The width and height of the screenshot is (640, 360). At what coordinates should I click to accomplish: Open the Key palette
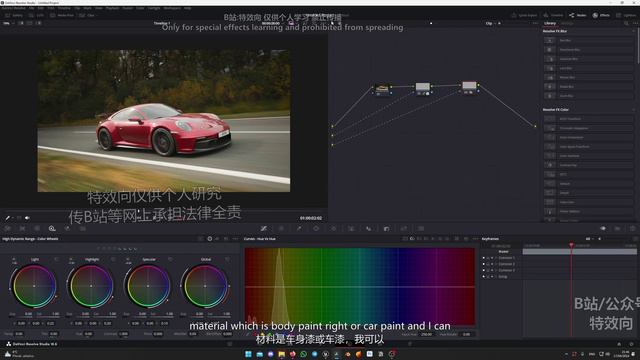387,229
